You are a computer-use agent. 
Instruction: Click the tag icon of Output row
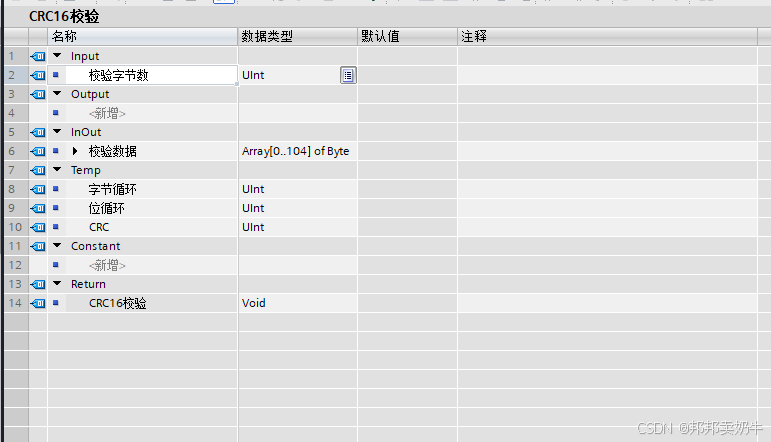[x=38, y=94]
